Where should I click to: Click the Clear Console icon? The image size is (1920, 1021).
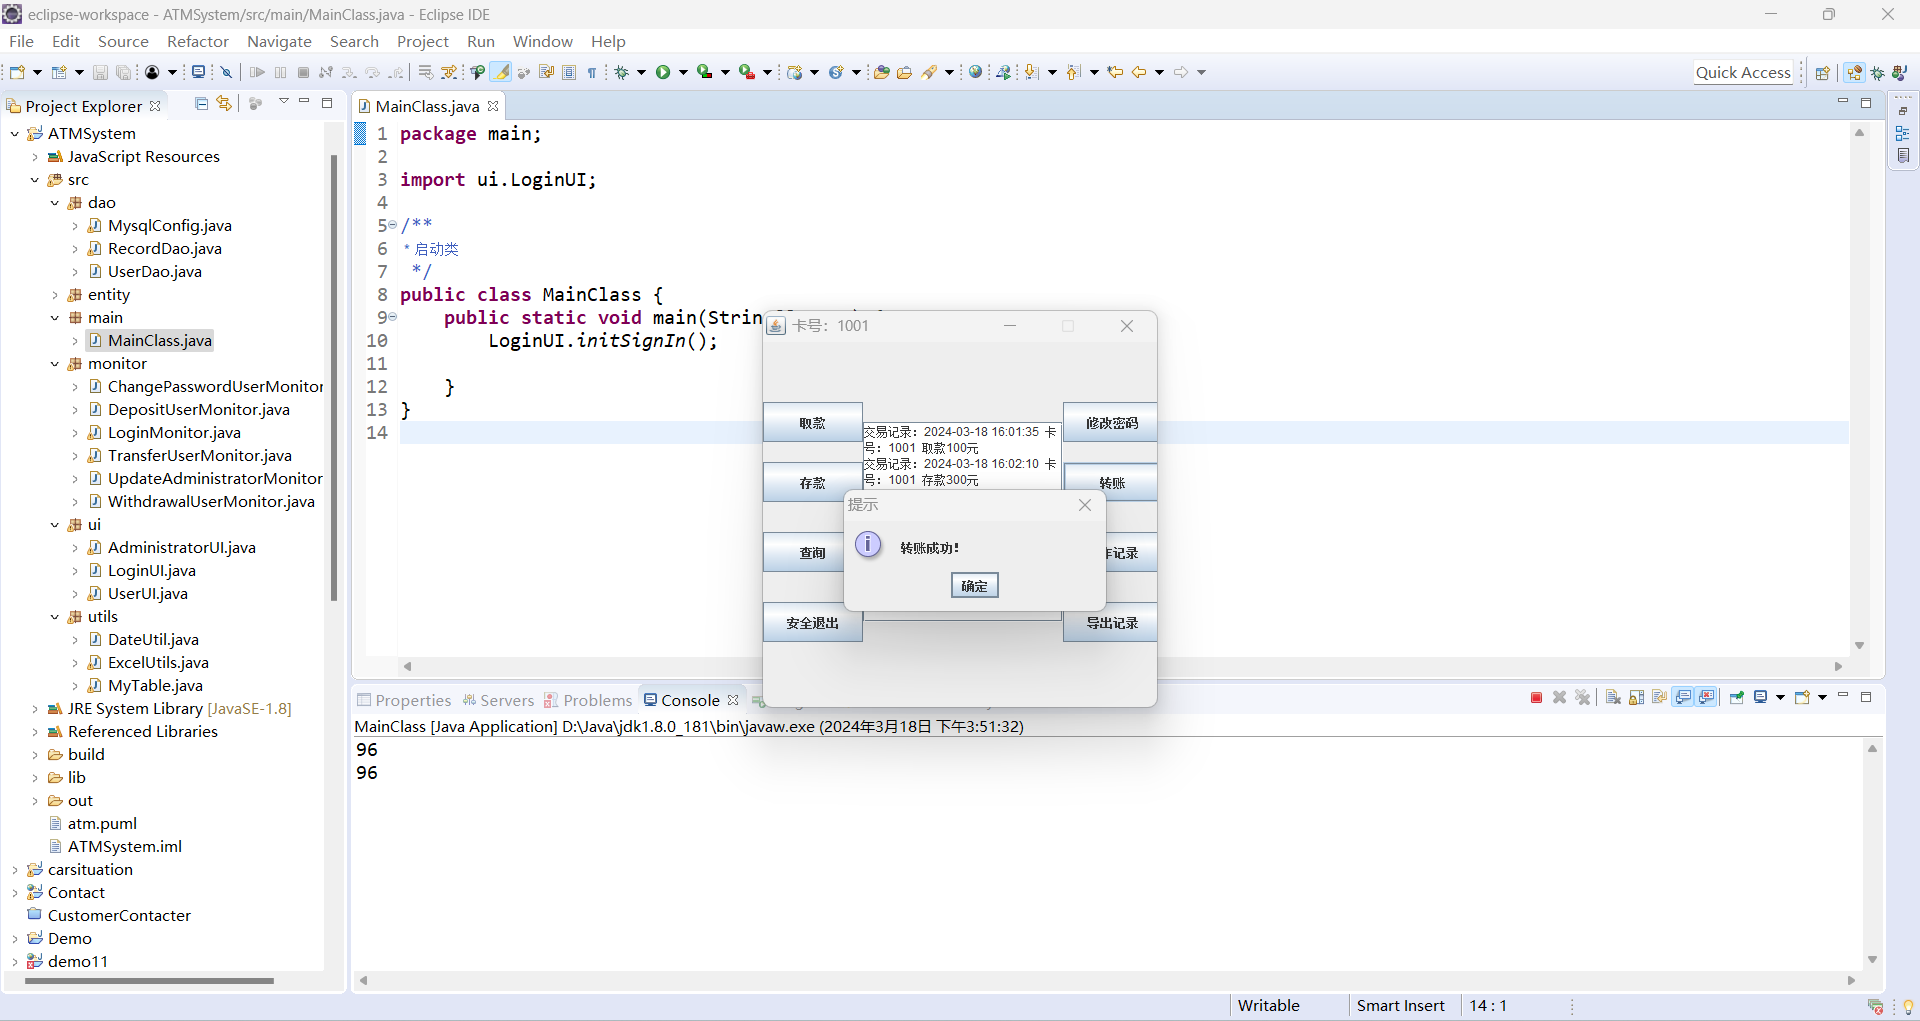pos(1613,698)
